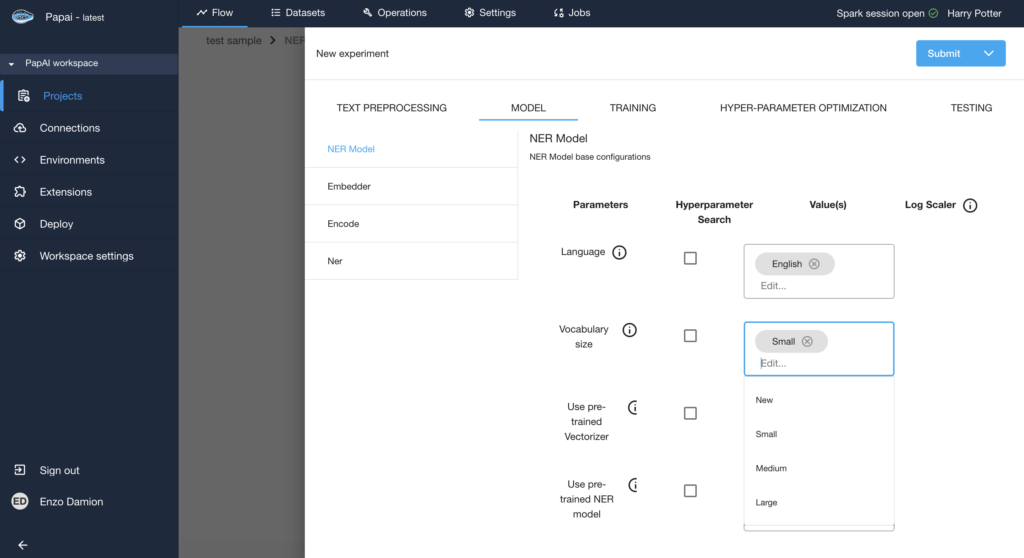Switch to HYPER-PARAMETER OPTIMIZATION tab
The height and width of the screenshot is (558, 1024).
[803, 108]
